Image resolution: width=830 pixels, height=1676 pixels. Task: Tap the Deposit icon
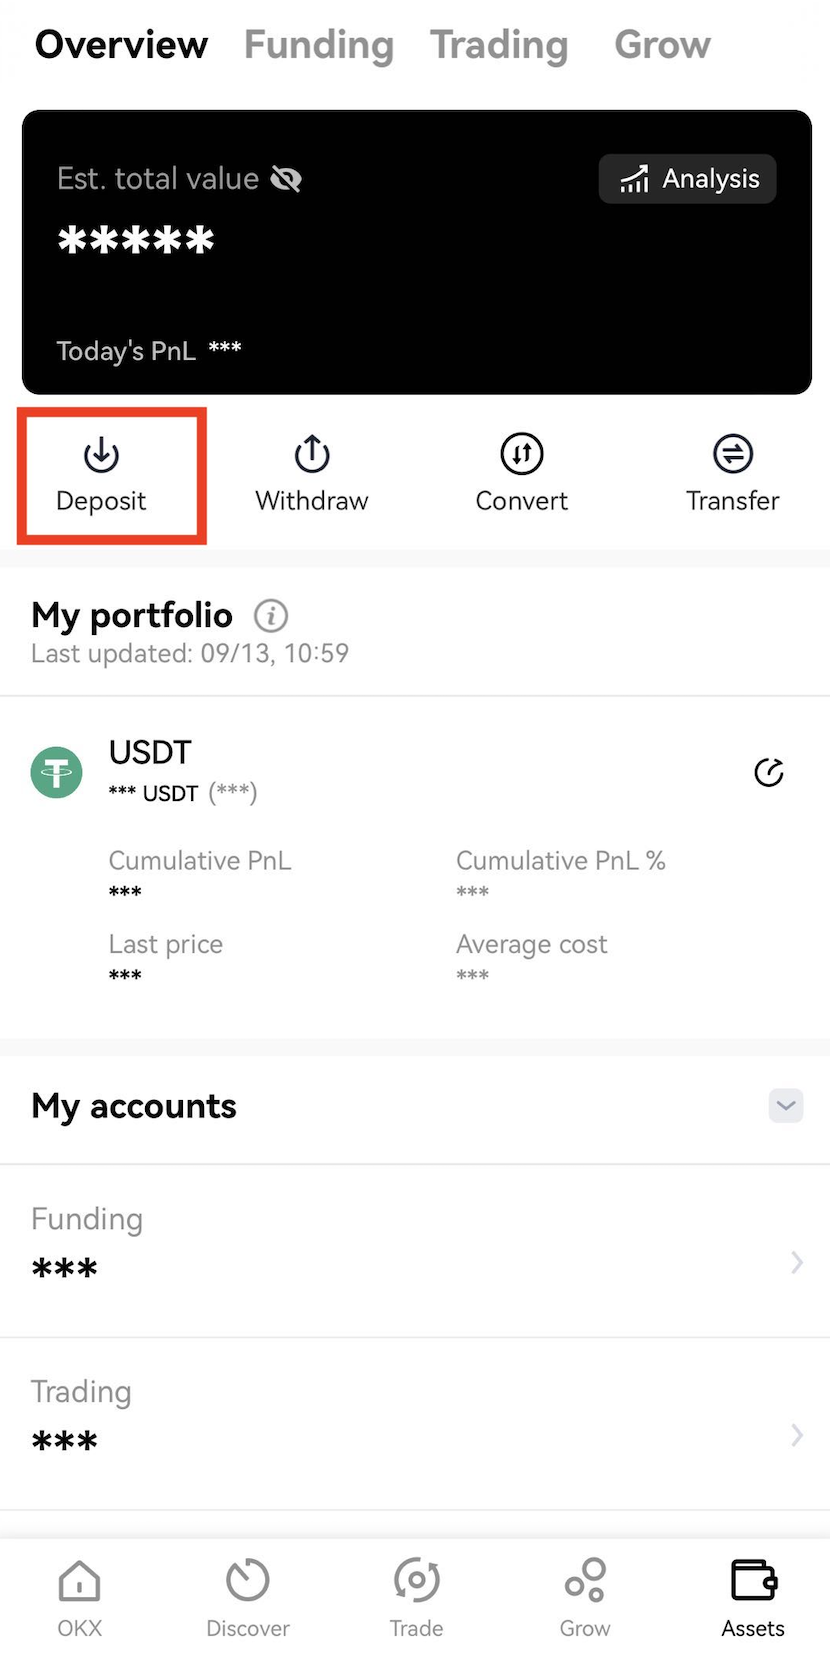(x=101, y=455)
